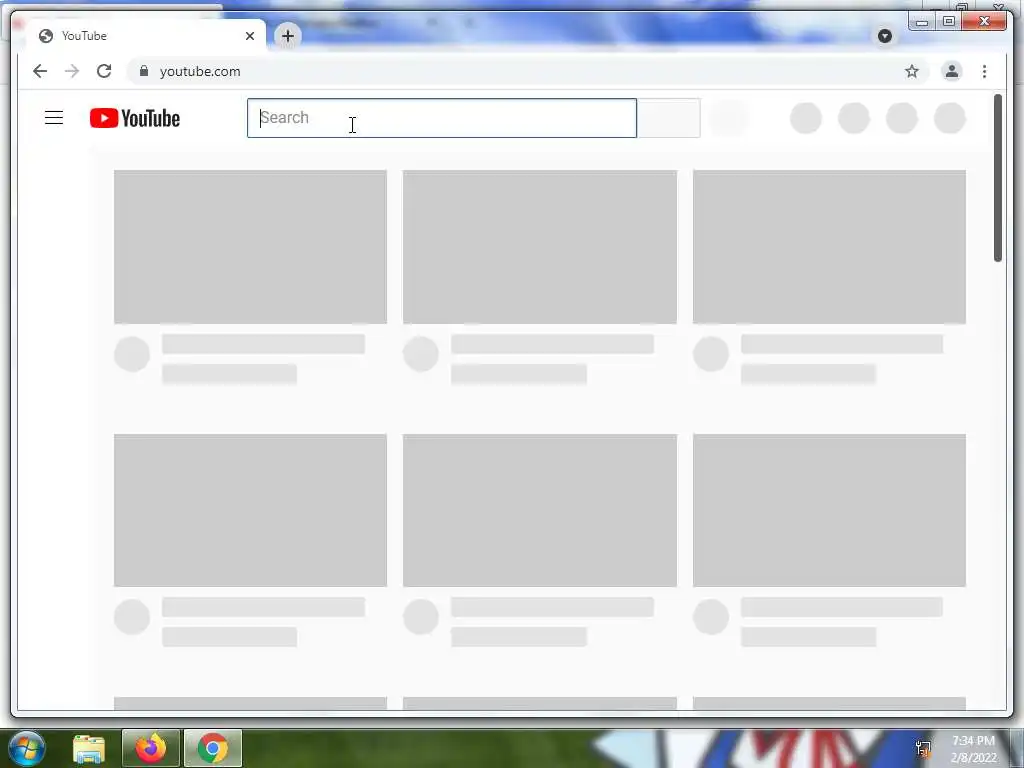Open the tab search dropdown arrow
Image resolution: width=1024 pixels, height=768 pixels.
885,36
